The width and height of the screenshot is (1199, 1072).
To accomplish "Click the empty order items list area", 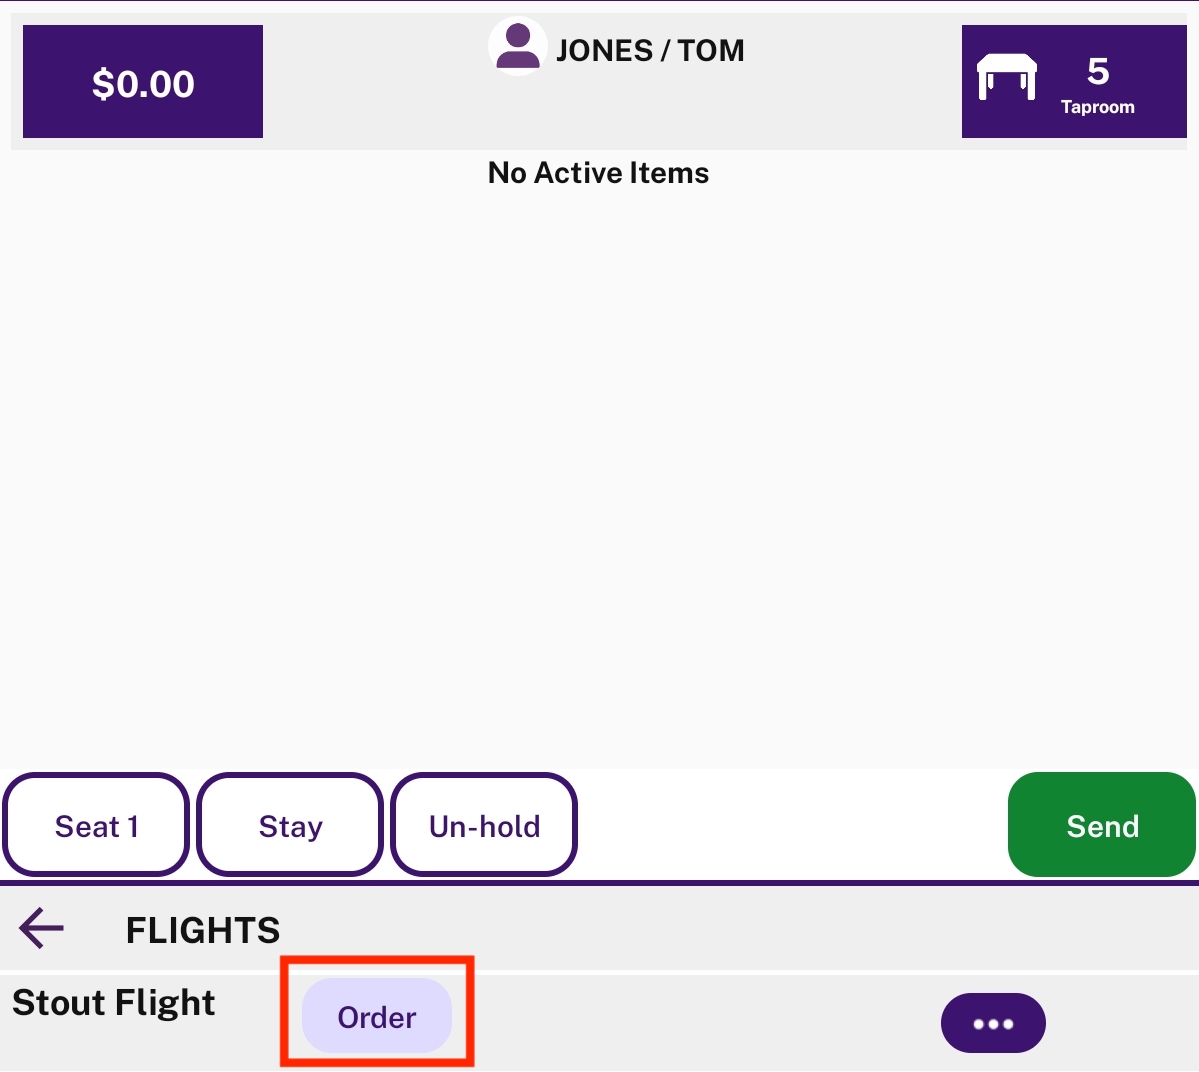I will (x=600, y=474).
